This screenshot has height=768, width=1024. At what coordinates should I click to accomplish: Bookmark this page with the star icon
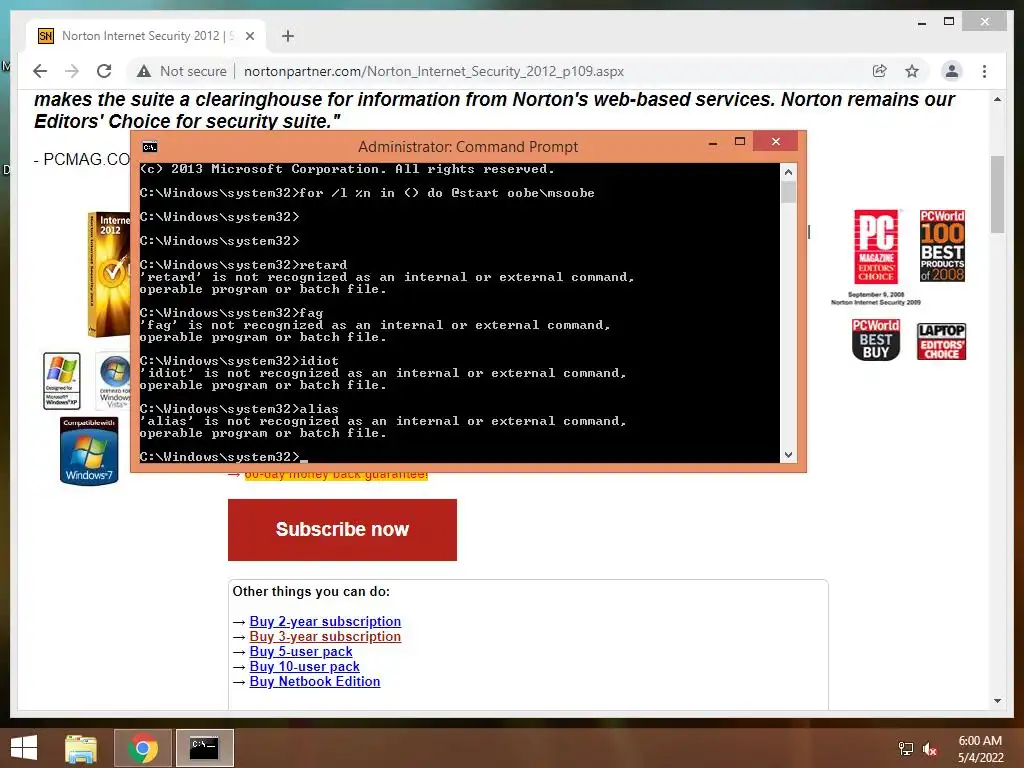912,71
